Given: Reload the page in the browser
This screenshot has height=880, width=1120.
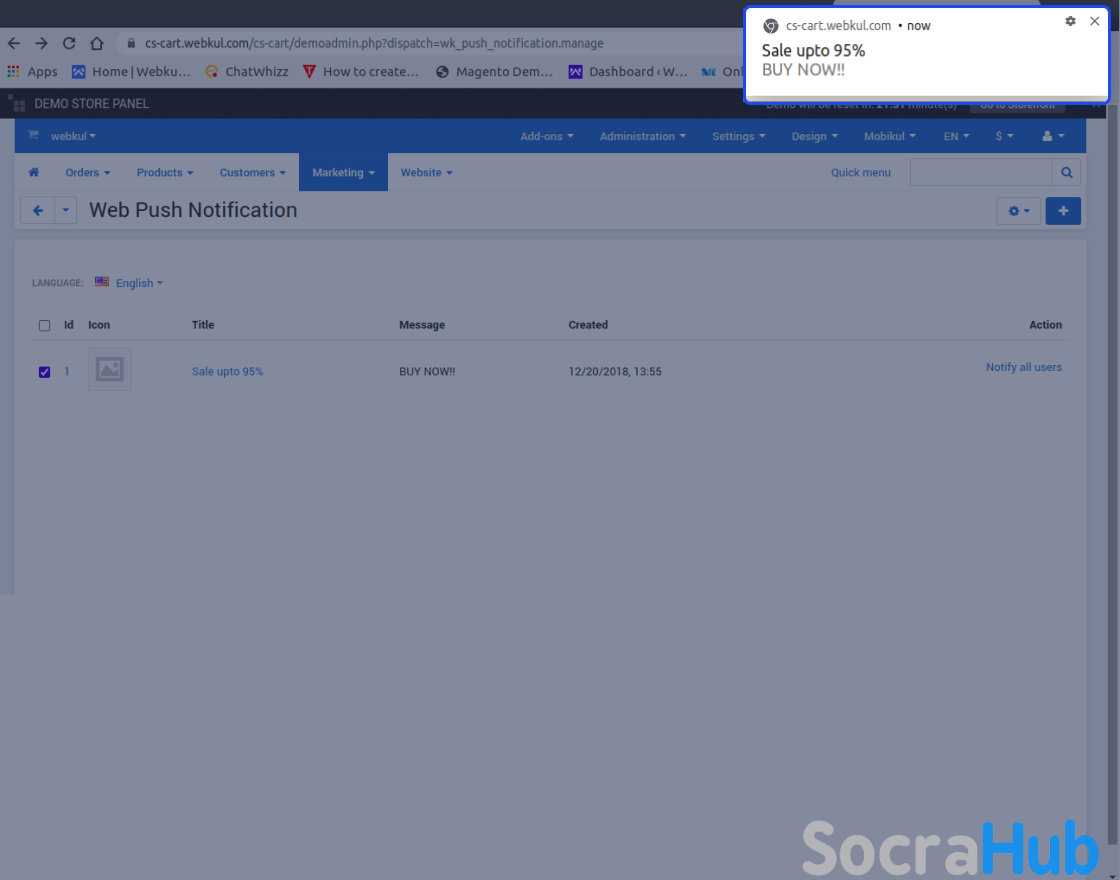Looking at the screenshot, I should tap(69, 43).
